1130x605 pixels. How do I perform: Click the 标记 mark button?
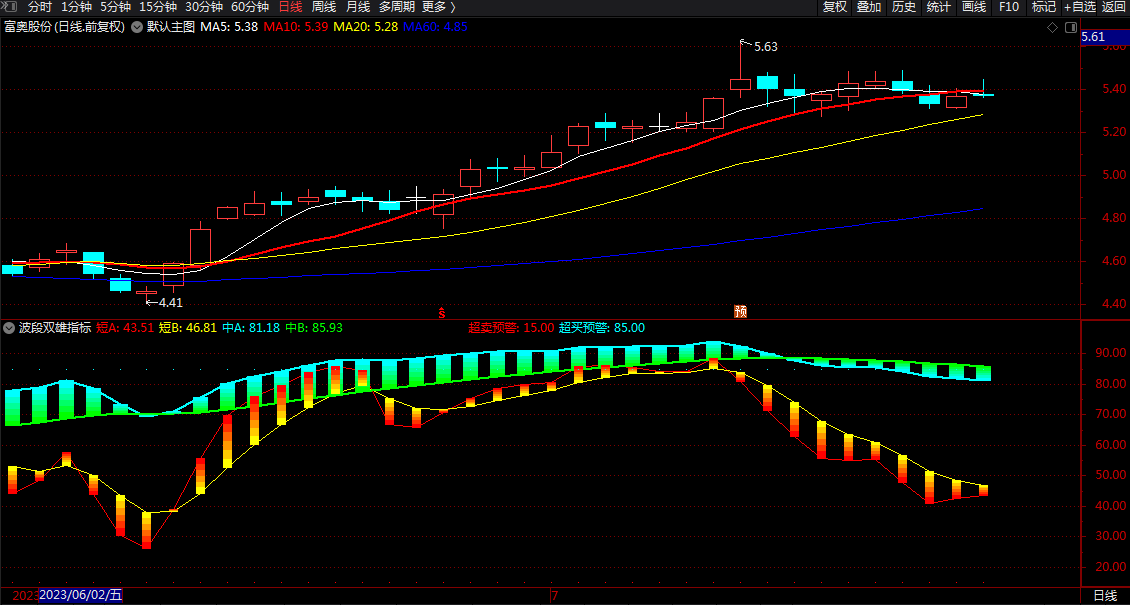point(1044,7)
